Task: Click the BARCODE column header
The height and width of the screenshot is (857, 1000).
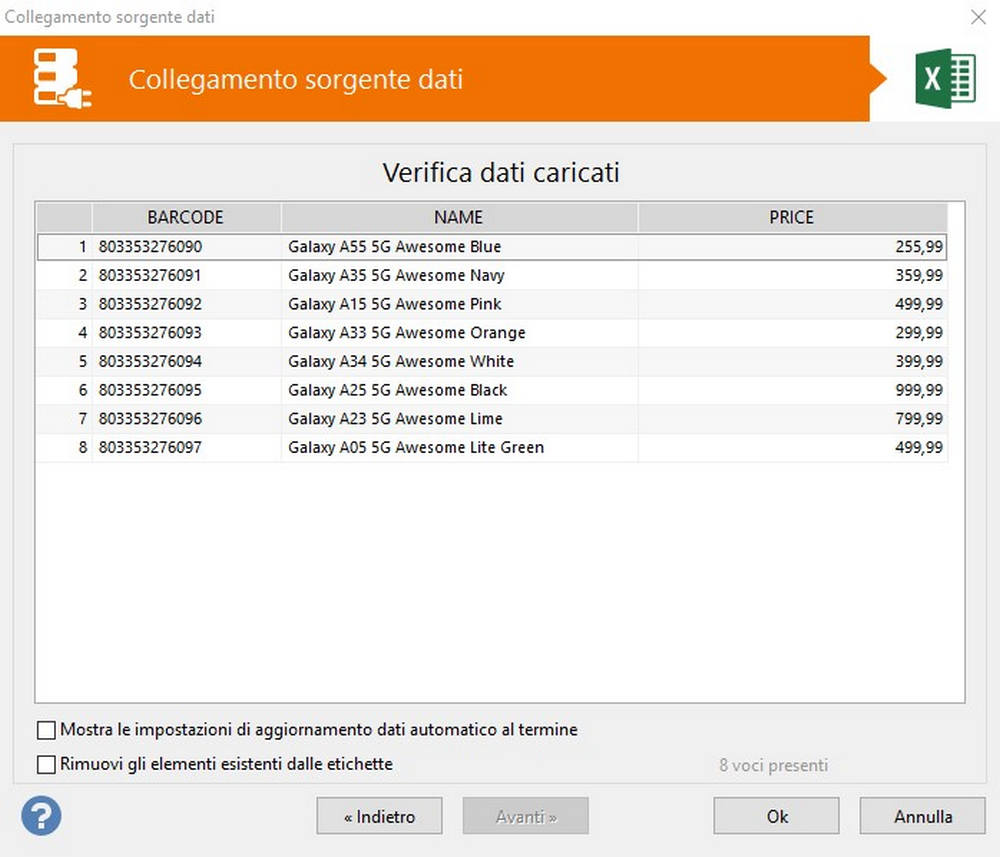Action: [186, 217]
